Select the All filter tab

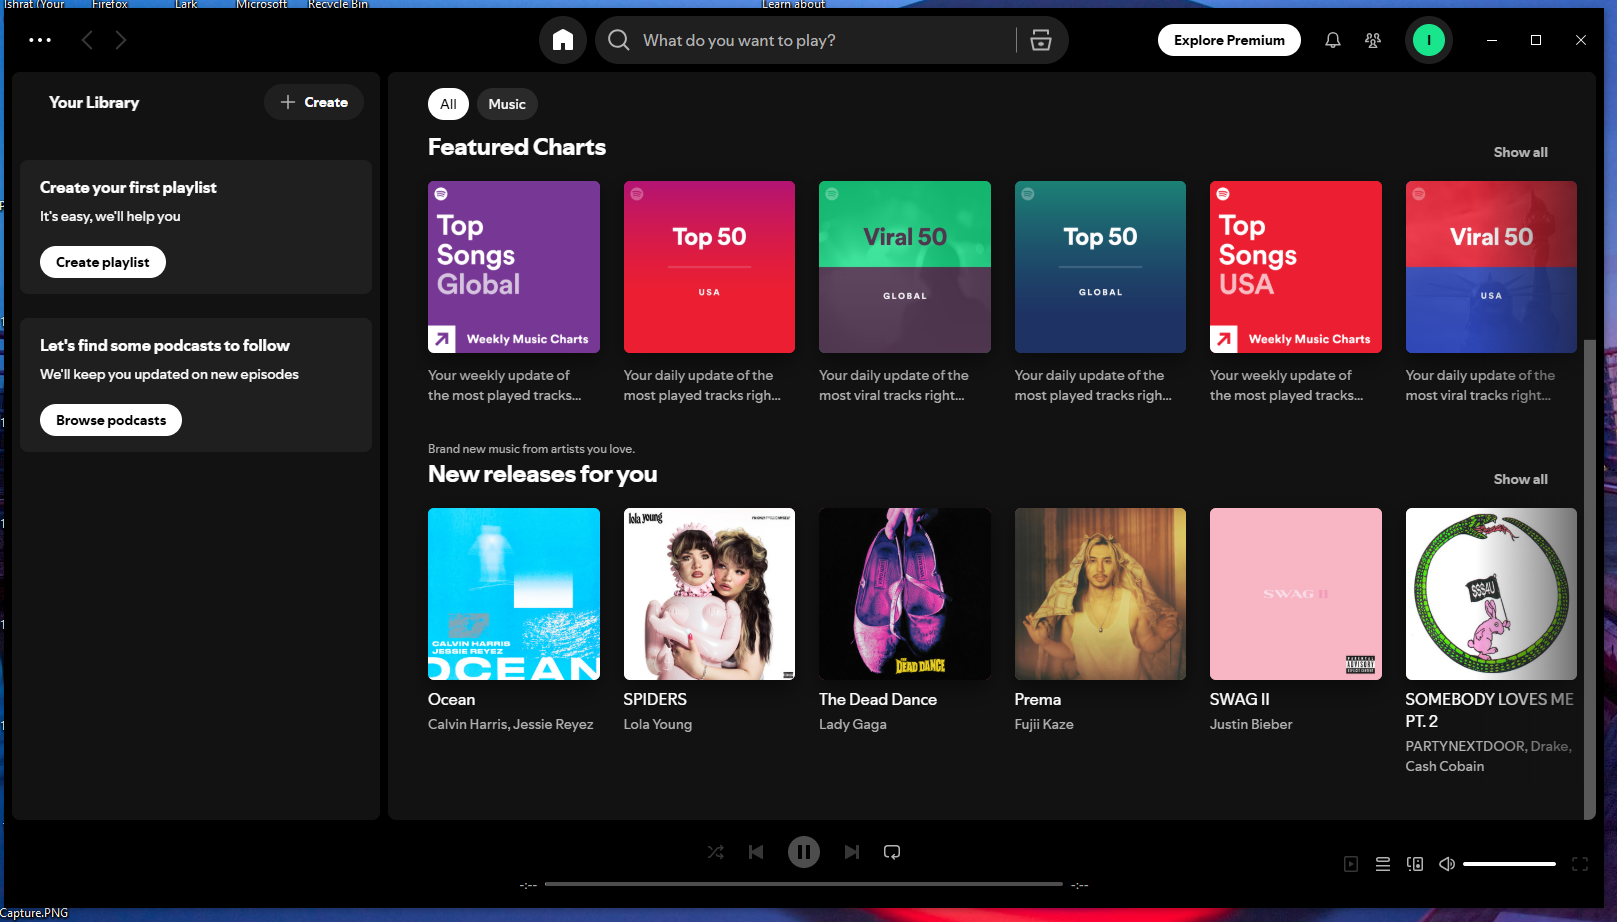pyautogui.click(x=447, y=103)
